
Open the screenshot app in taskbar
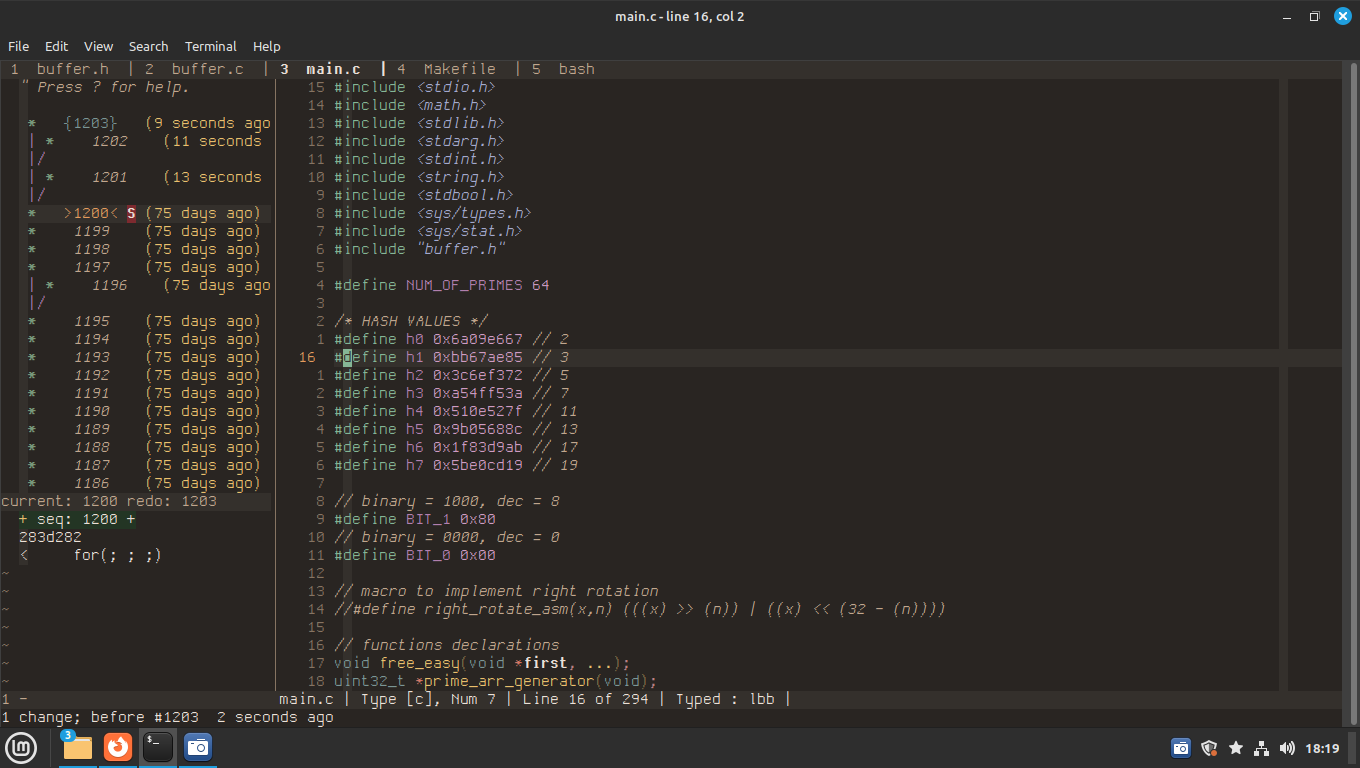(x=198, y=747)
